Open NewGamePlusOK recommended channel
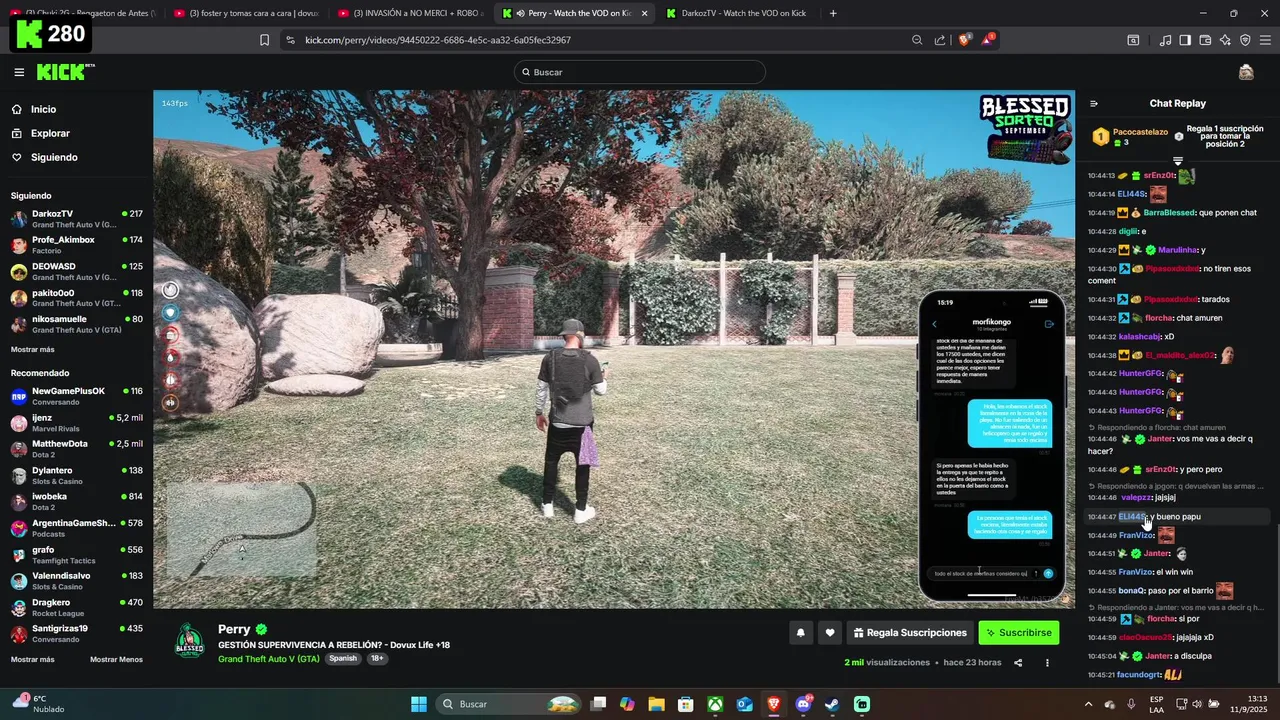This screenshot has width=1280, height=720. pos(77,396)
